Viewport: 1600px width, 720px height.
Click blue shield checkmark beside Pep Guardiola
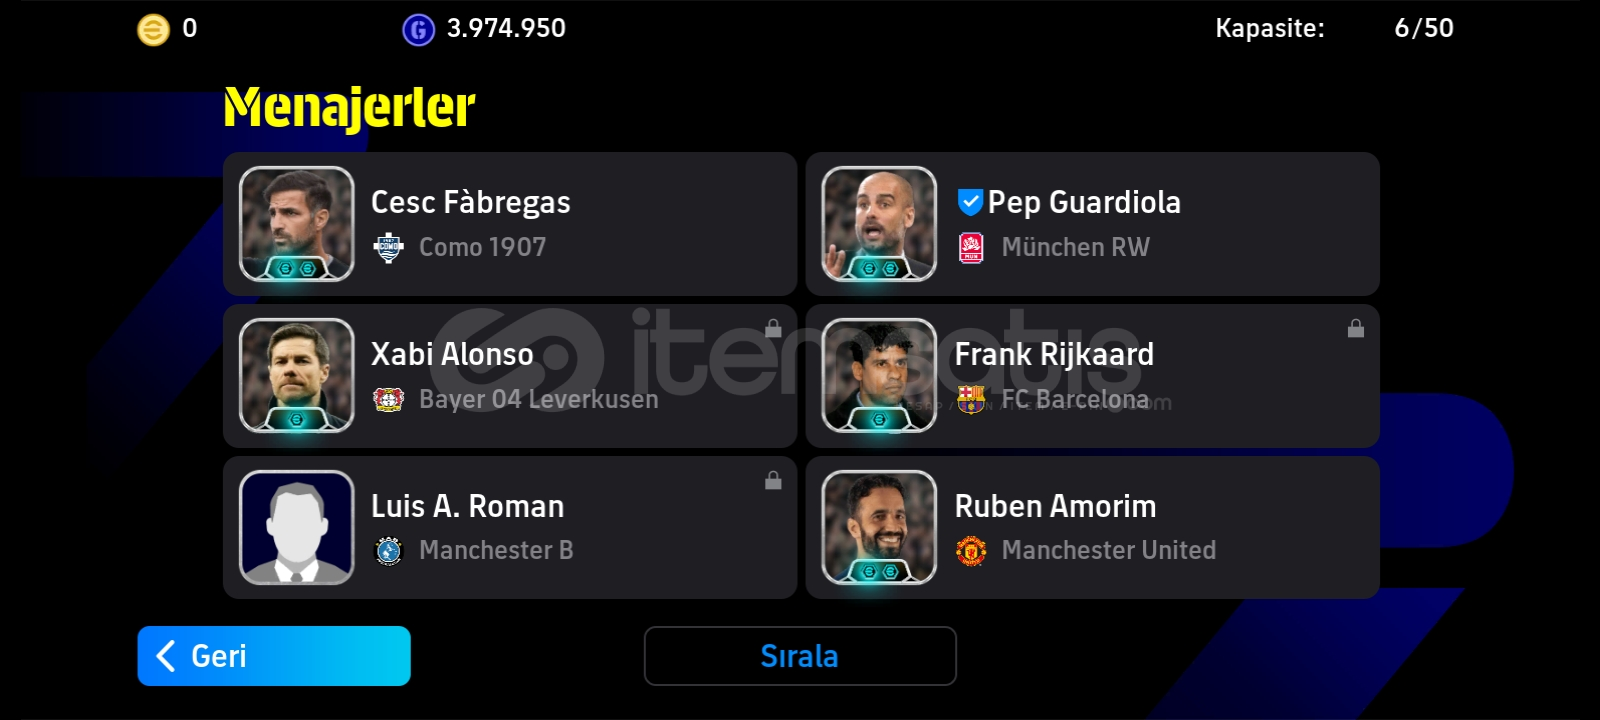(970, 202)
